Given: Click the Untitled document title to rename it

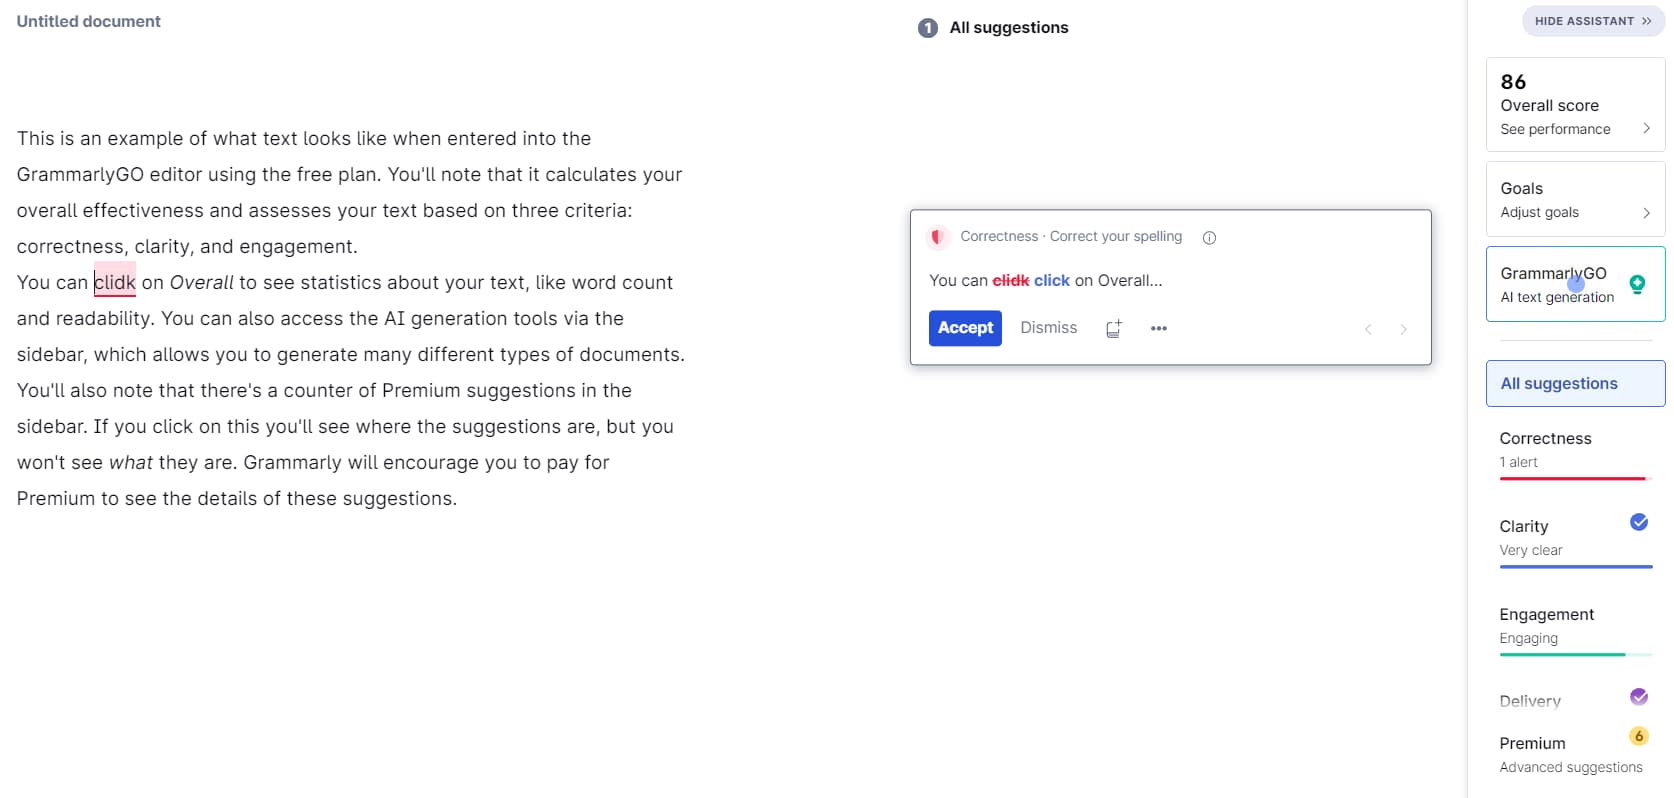Looking at the screenshot, I should click(x=88, y=20).
